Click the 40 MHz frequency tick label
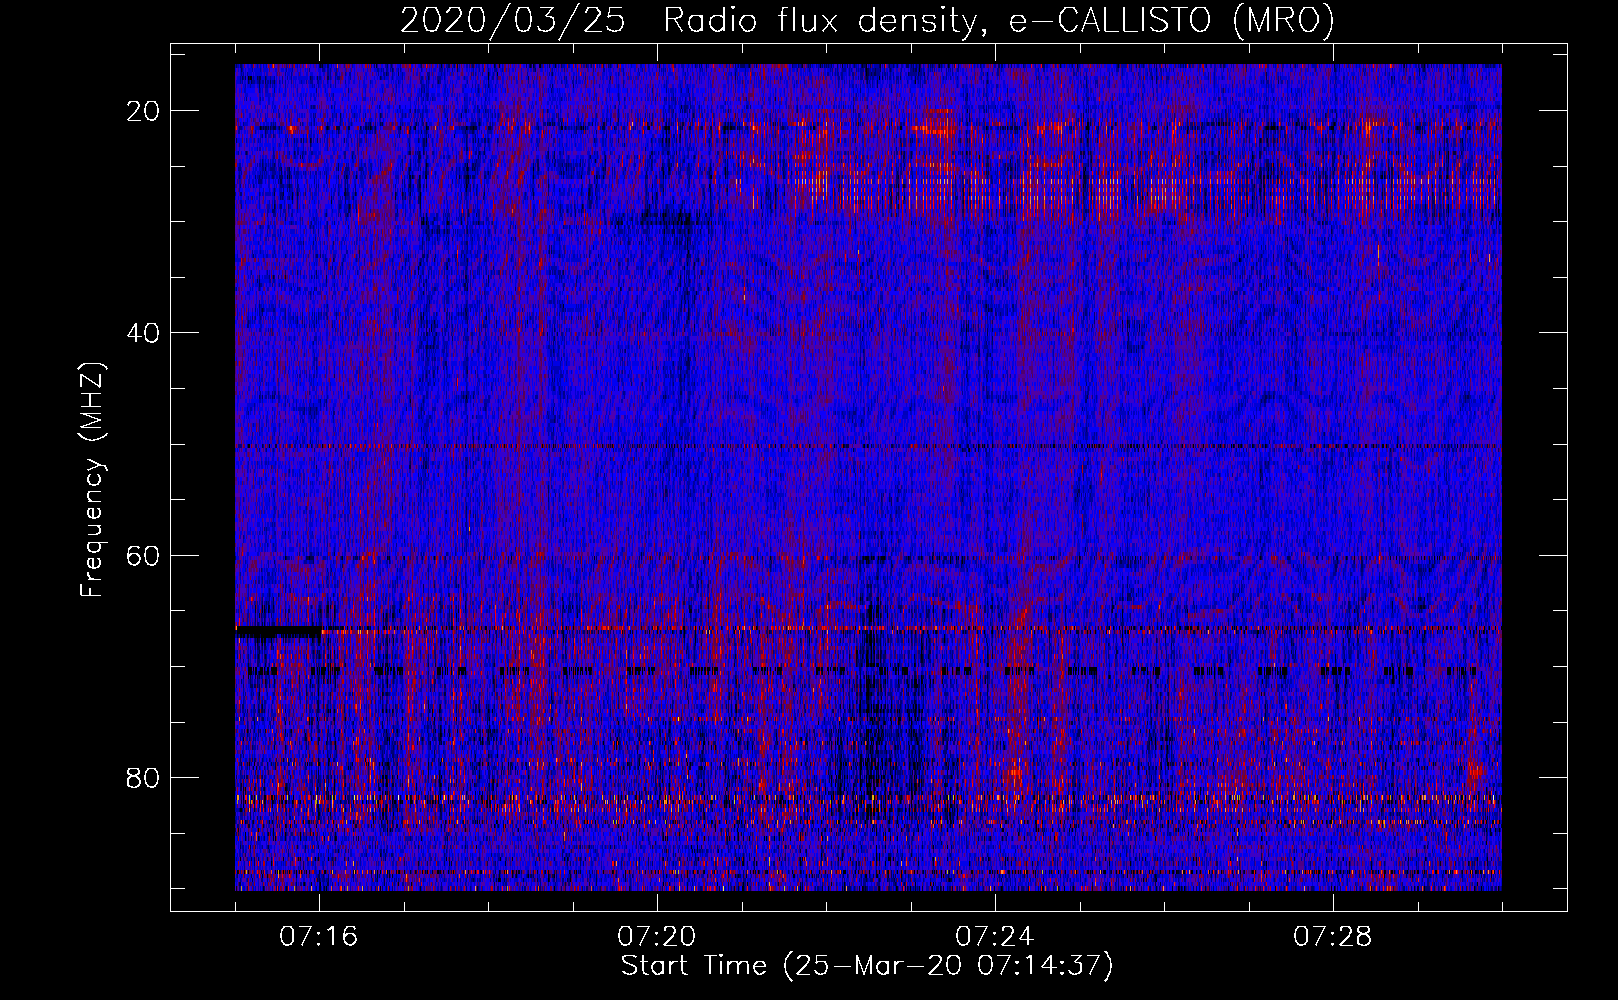The height and width of the screenshot is (1000, 1618). click(144, 333)
